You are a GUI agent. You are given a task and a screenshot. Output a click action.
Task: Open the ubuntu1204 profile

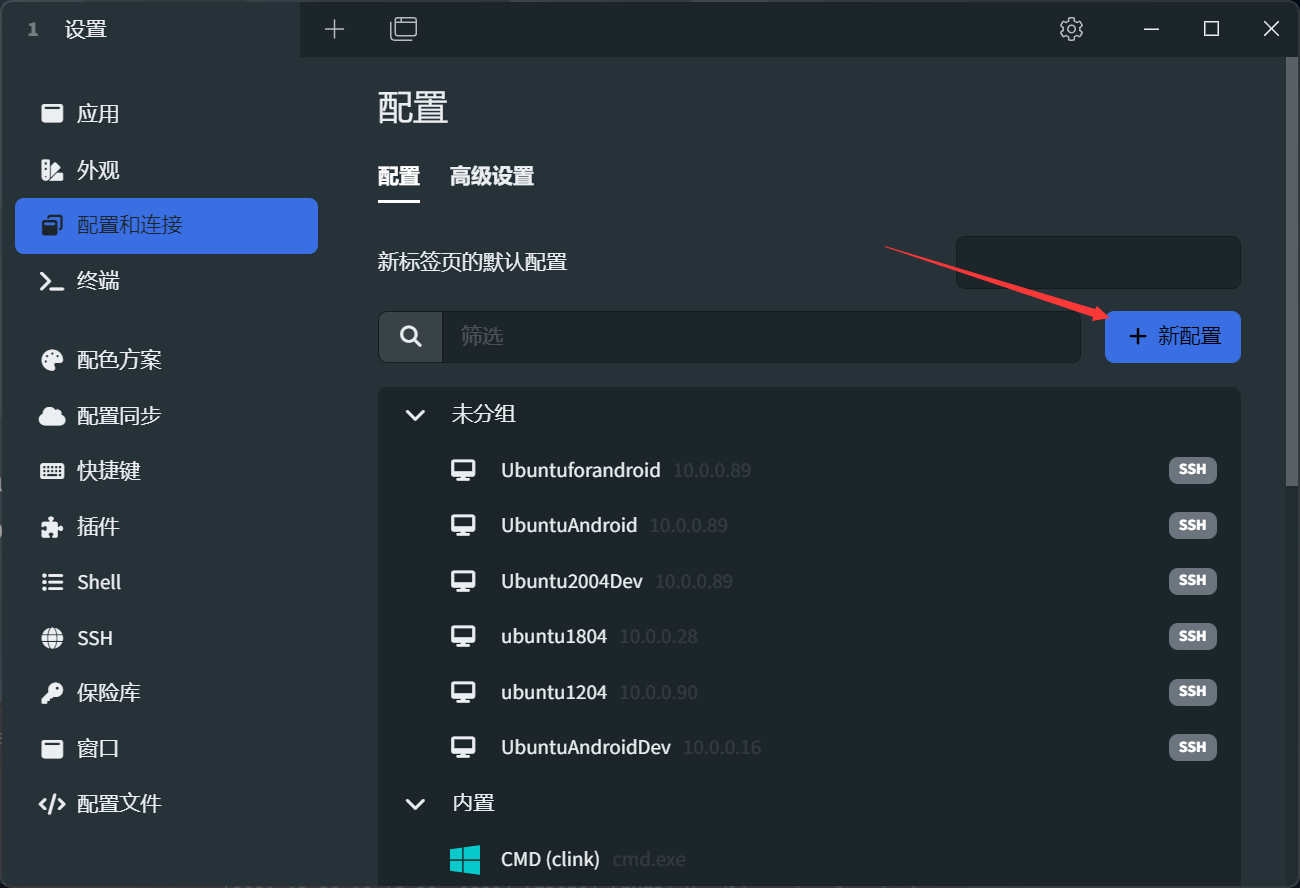click(809, 692)
